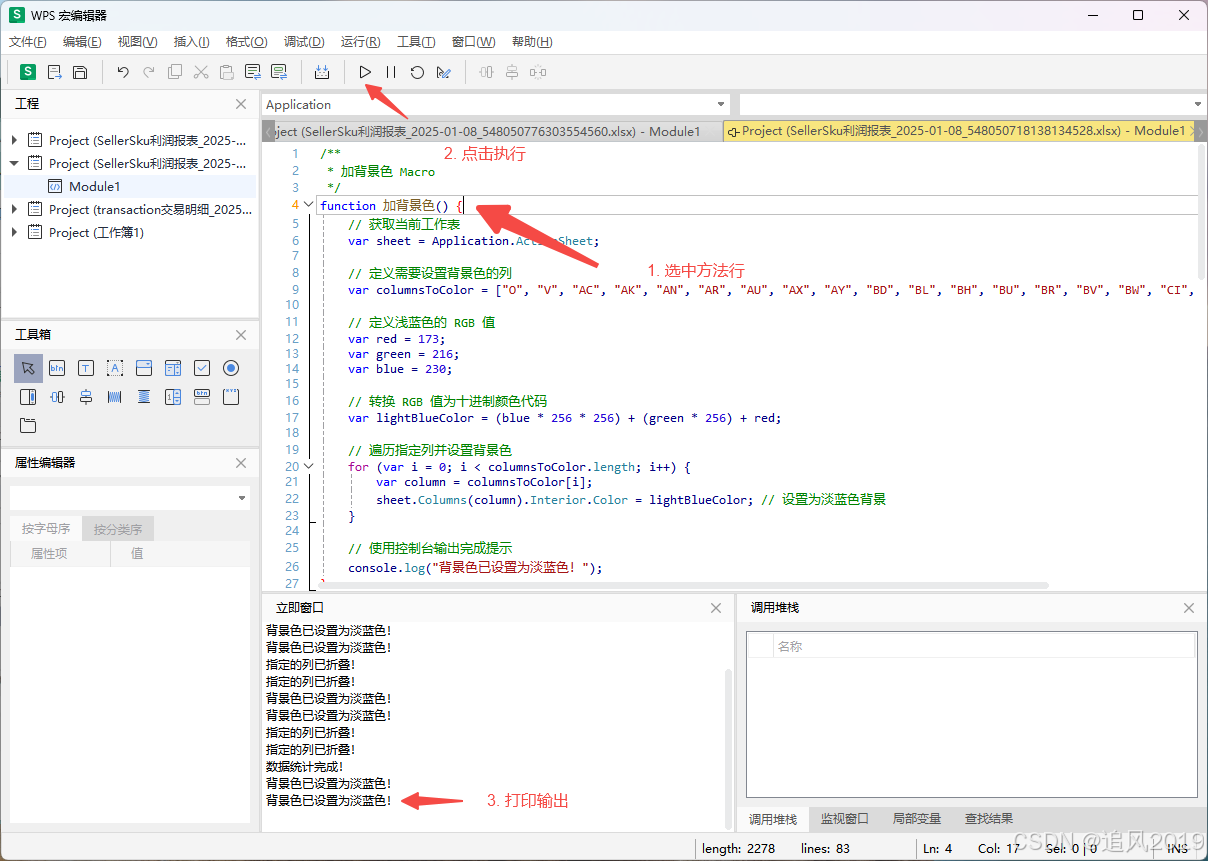This screenshot has width=1208, height=861.
Task: Undo the last edit from the toolbar
Action: click(x=123, y=72)
